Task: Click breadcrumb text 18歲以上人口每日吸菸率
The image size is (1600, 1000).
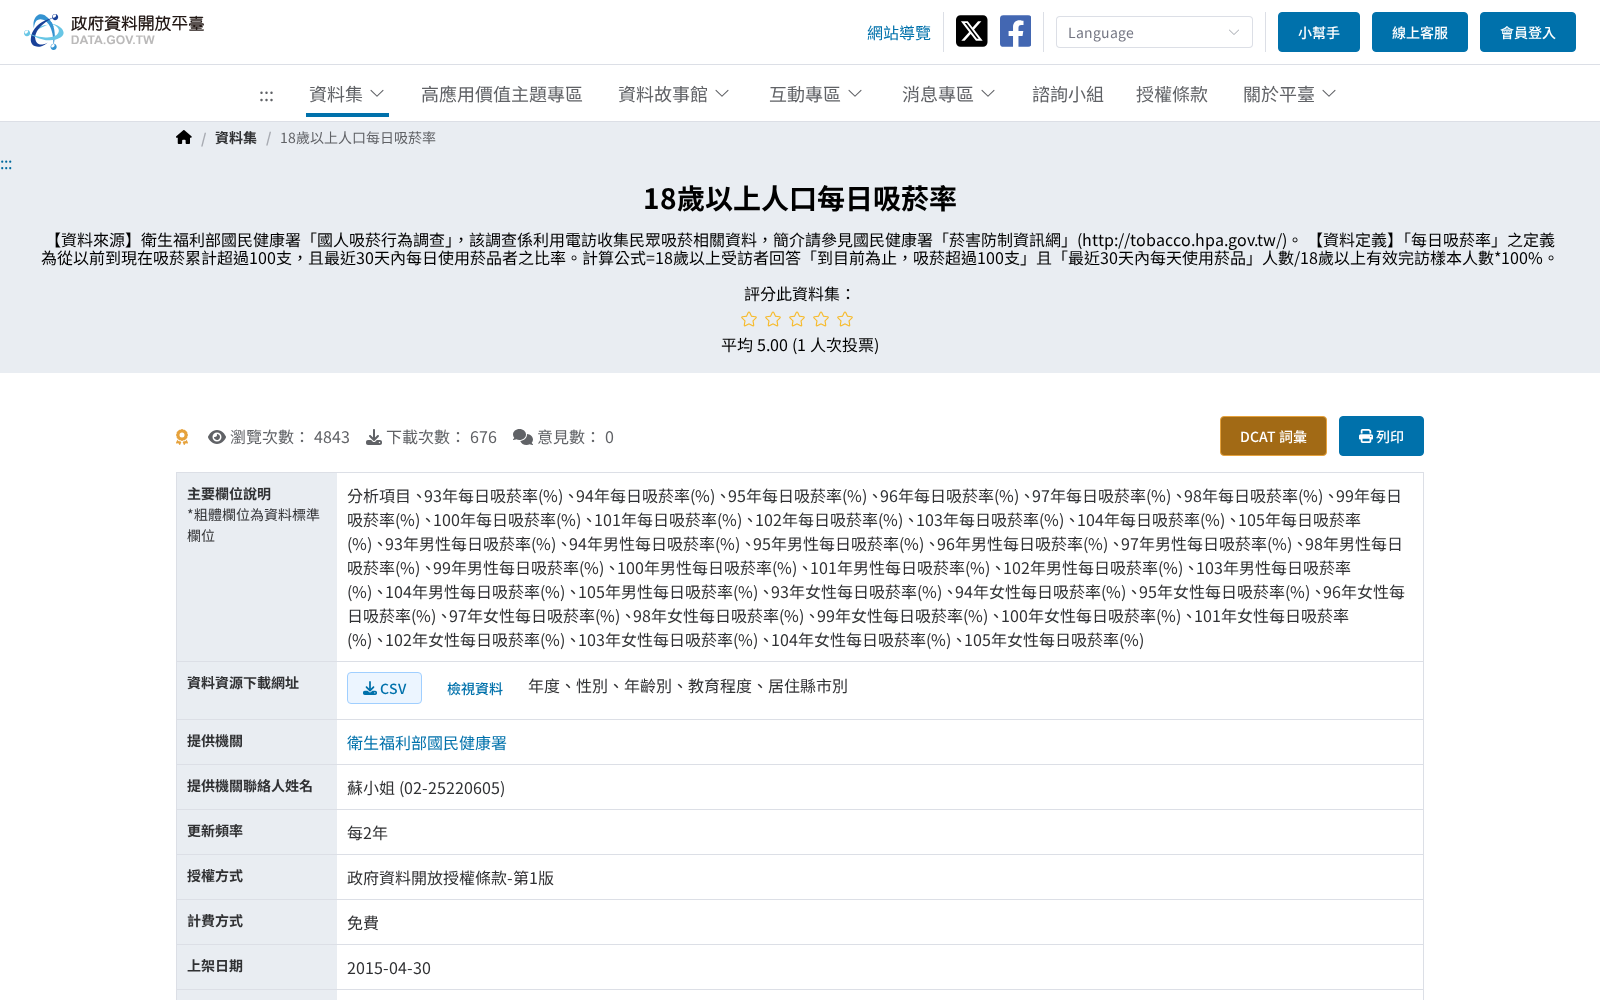Action: click(x=358, y=138)
